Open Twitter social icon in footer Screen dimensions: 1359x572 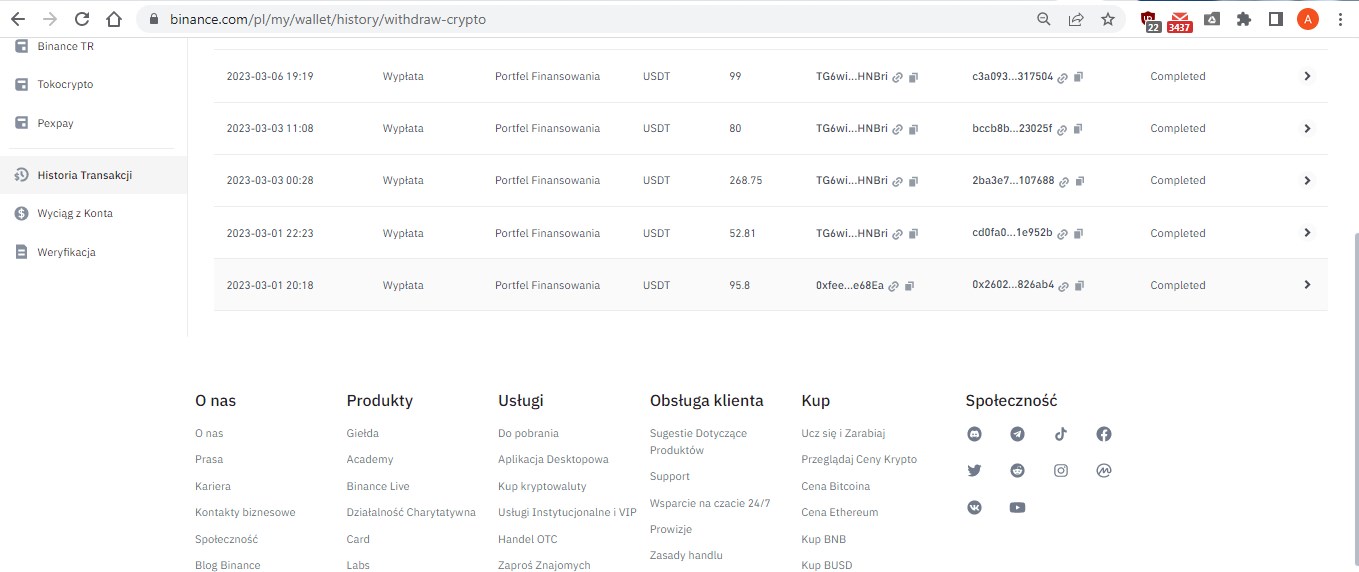tap(975, 470)
